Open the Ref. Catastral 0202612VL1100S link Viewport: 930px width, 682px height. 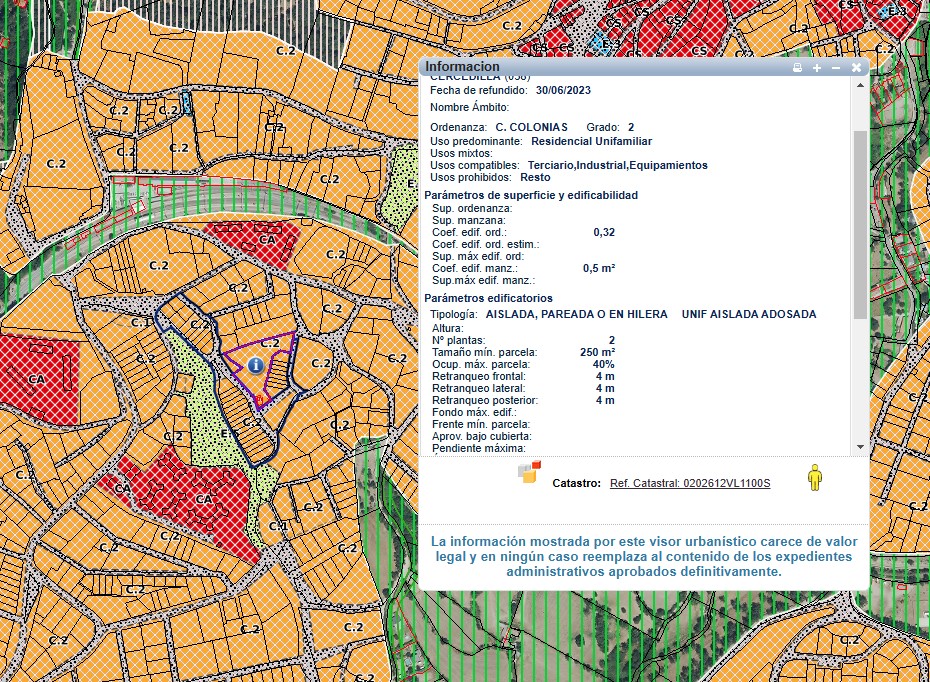click(690, 483)
